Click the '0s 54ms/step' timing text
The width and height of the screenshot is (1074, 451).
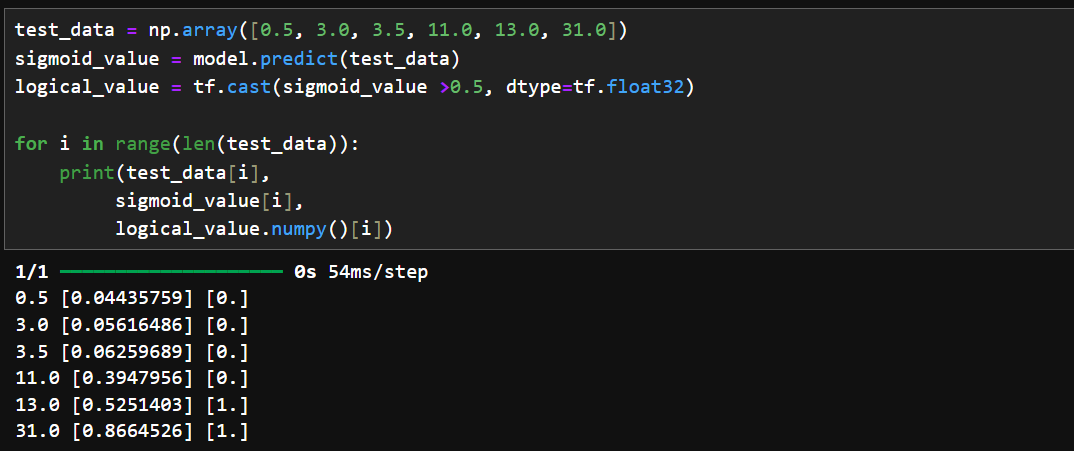(361, 272)
